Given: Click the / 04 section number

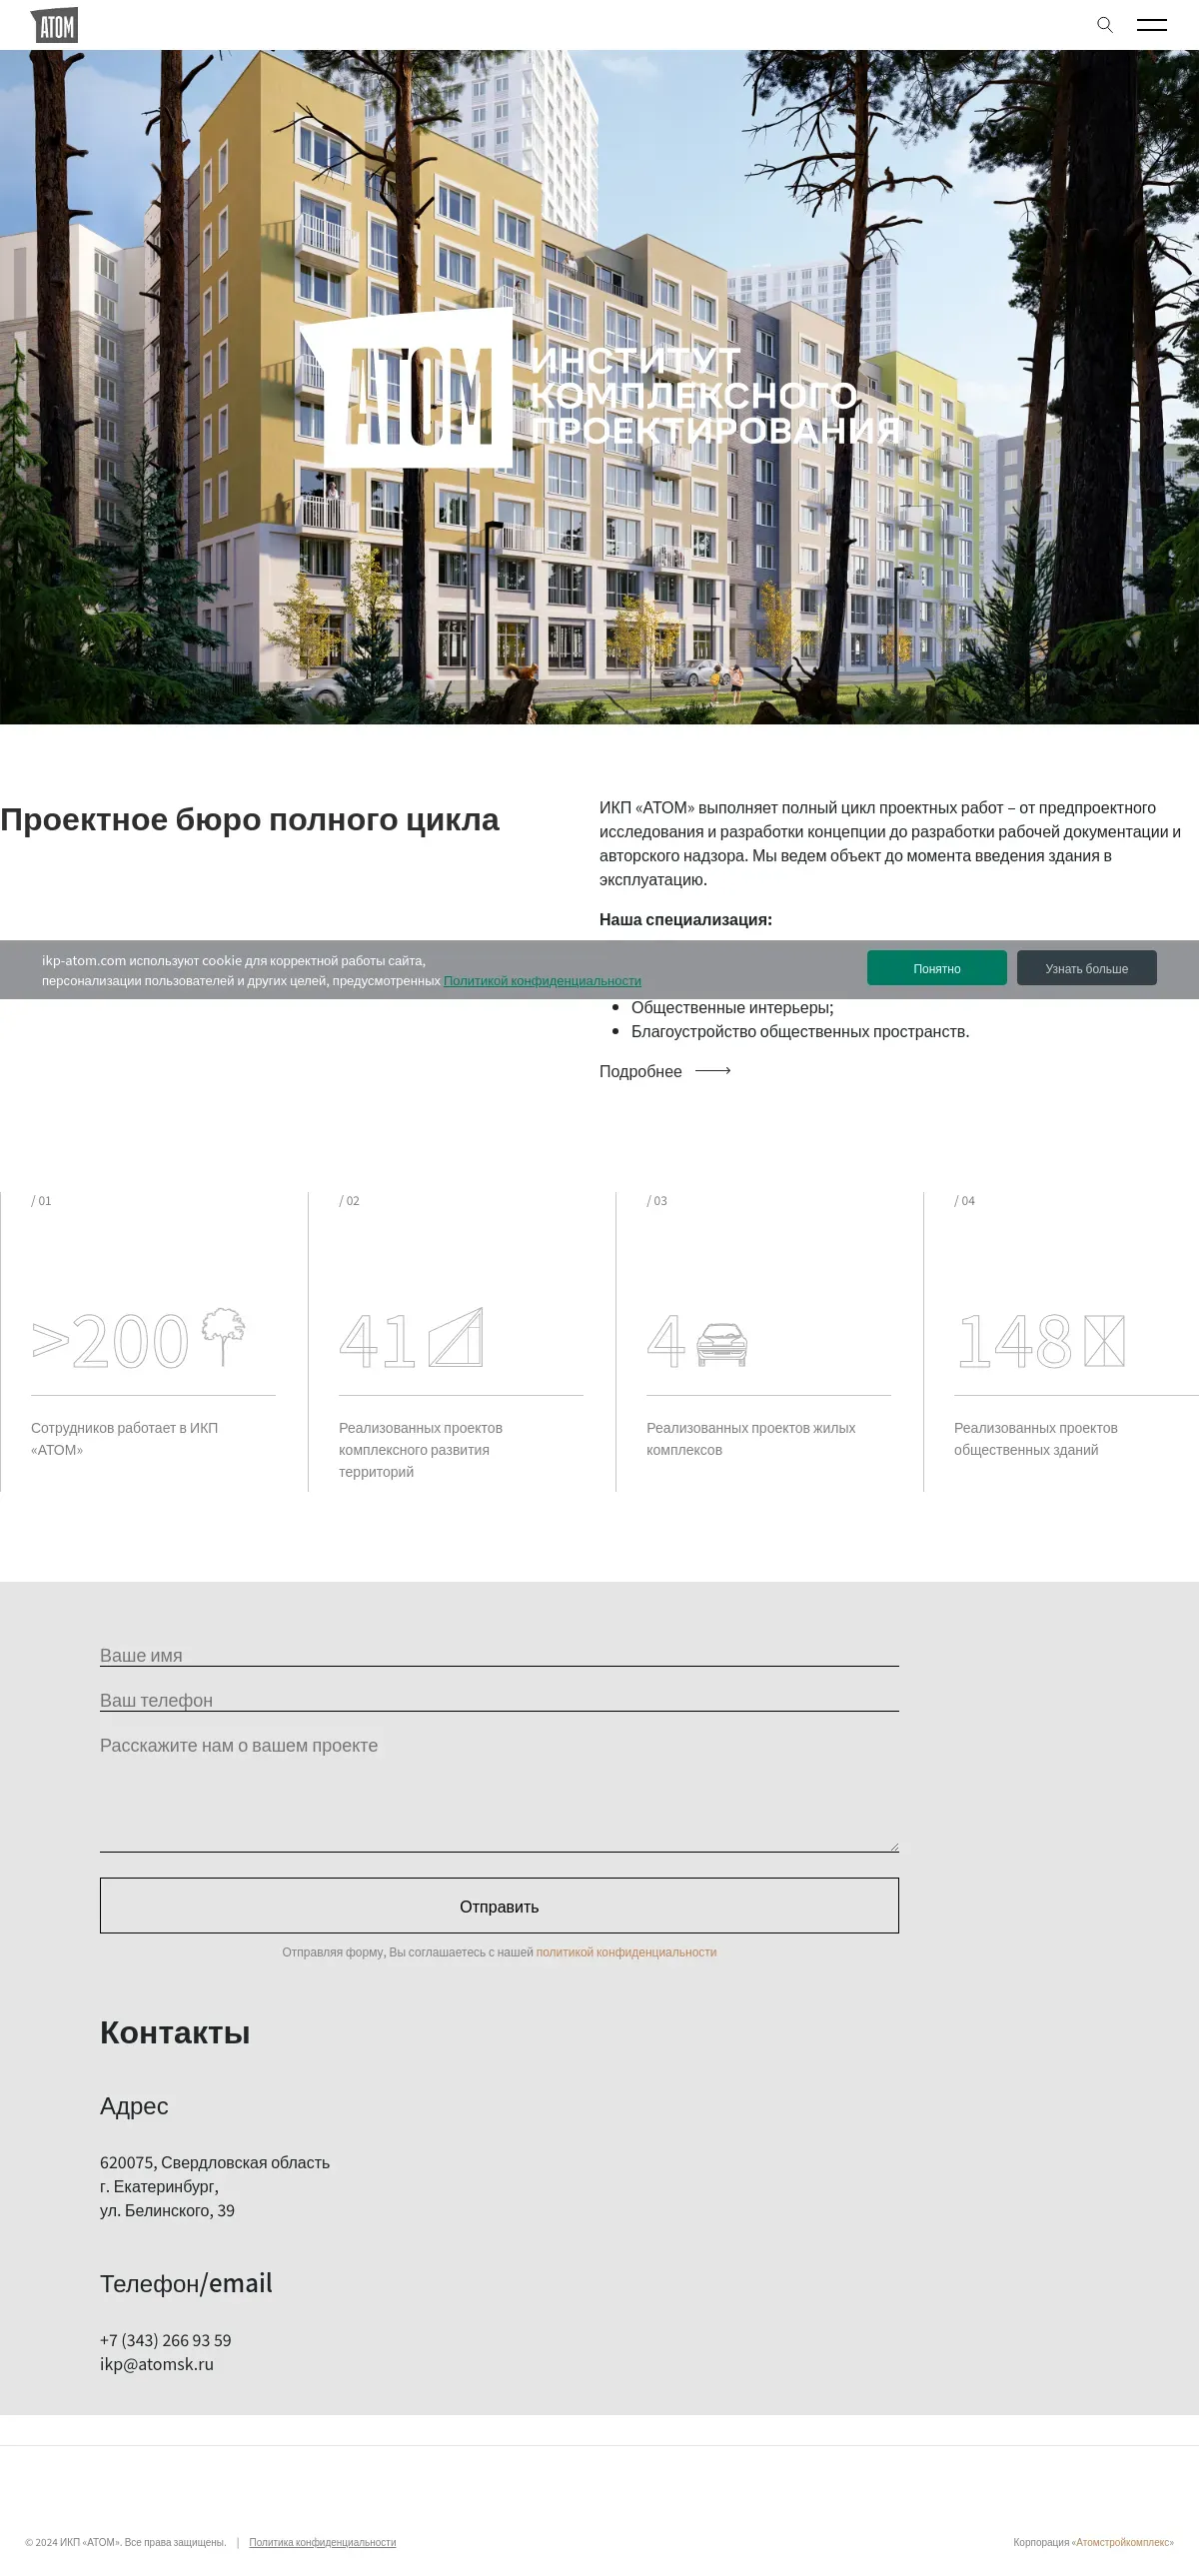Looking at the screenshot, I should coord(964,1200).
